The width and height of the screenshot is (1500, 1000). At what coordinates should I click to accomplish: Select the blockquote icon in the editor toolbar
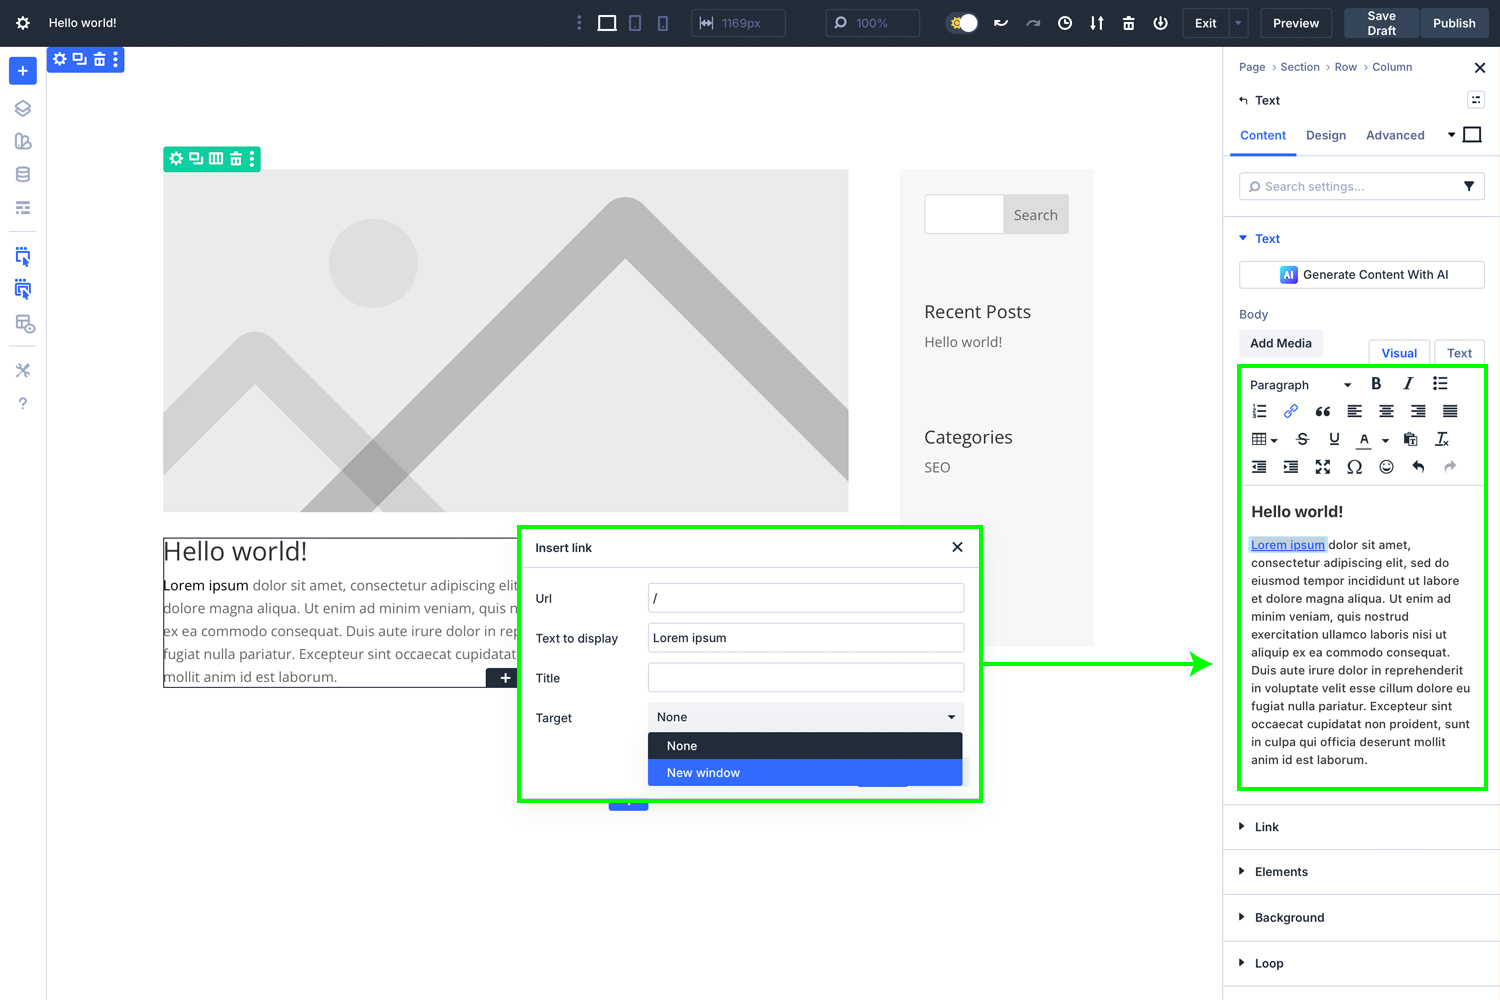point(1322,411)
